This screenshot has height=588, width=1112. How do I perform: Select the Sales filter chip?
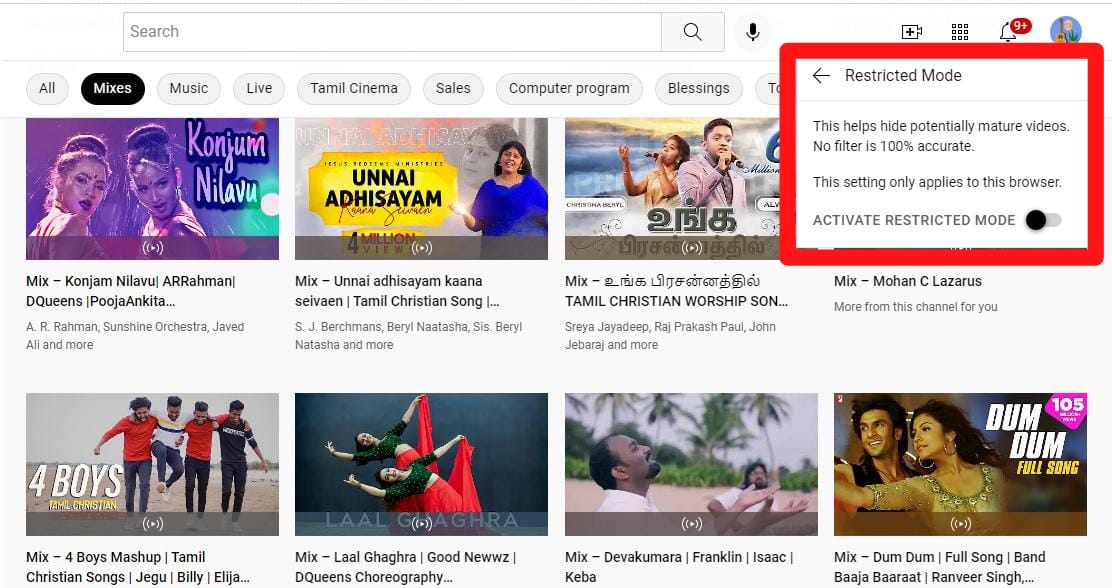tap(453, 89)
